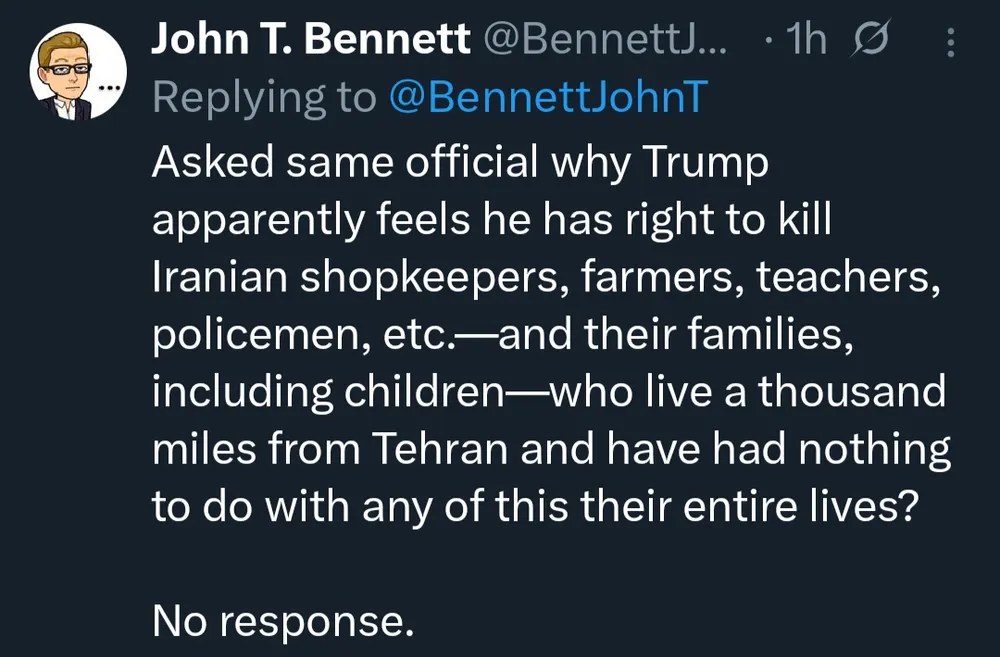Open the tweet's 1h timestamp

[807, 40]
